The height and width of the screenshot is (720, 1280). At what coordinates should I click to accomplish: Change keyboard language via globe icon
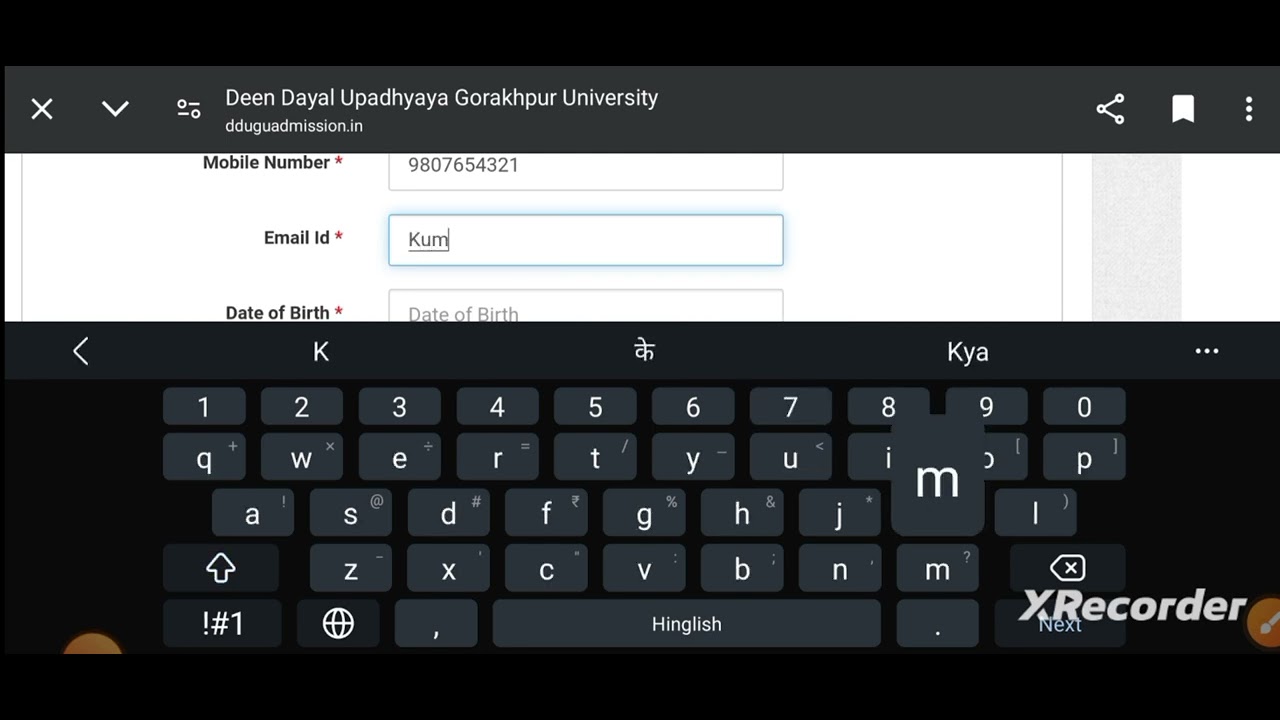tap(339, 624)
